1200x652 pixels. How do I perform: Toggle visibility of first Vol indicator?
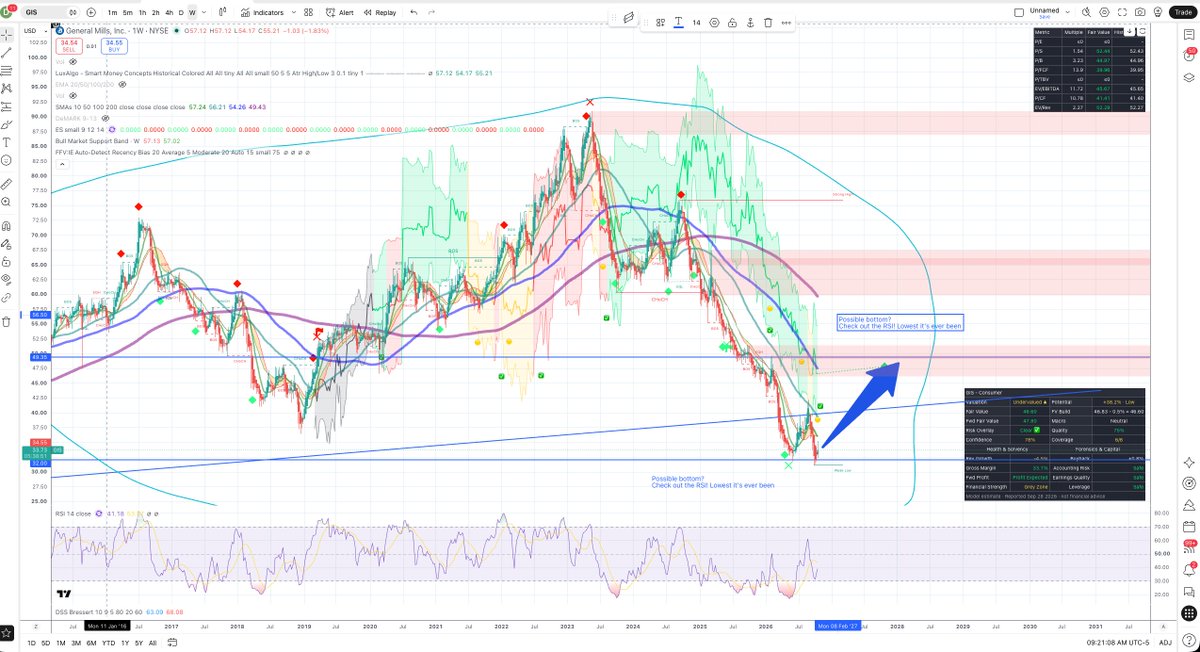tap(73, 62)
